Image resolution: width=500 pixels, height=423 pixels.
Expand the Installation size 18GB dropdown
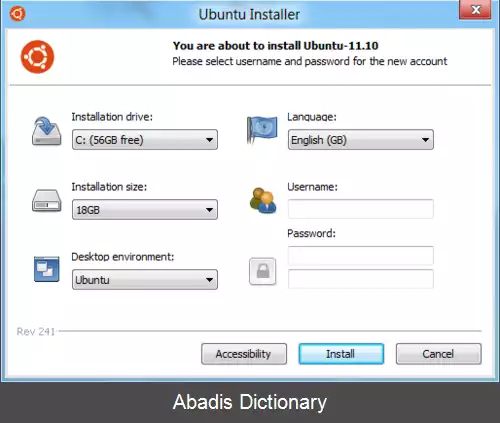145,210
